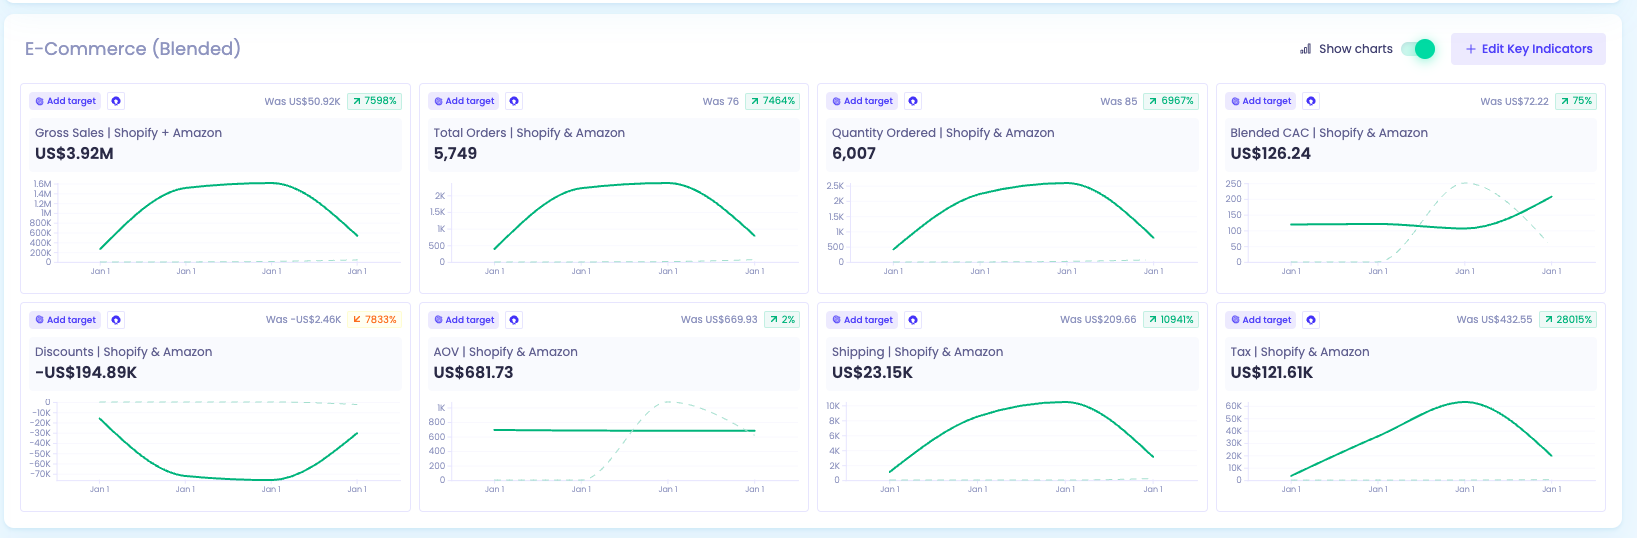Click the US$3.92M value
This screenshot has height=538, width=1637.
tap(74, 154)
